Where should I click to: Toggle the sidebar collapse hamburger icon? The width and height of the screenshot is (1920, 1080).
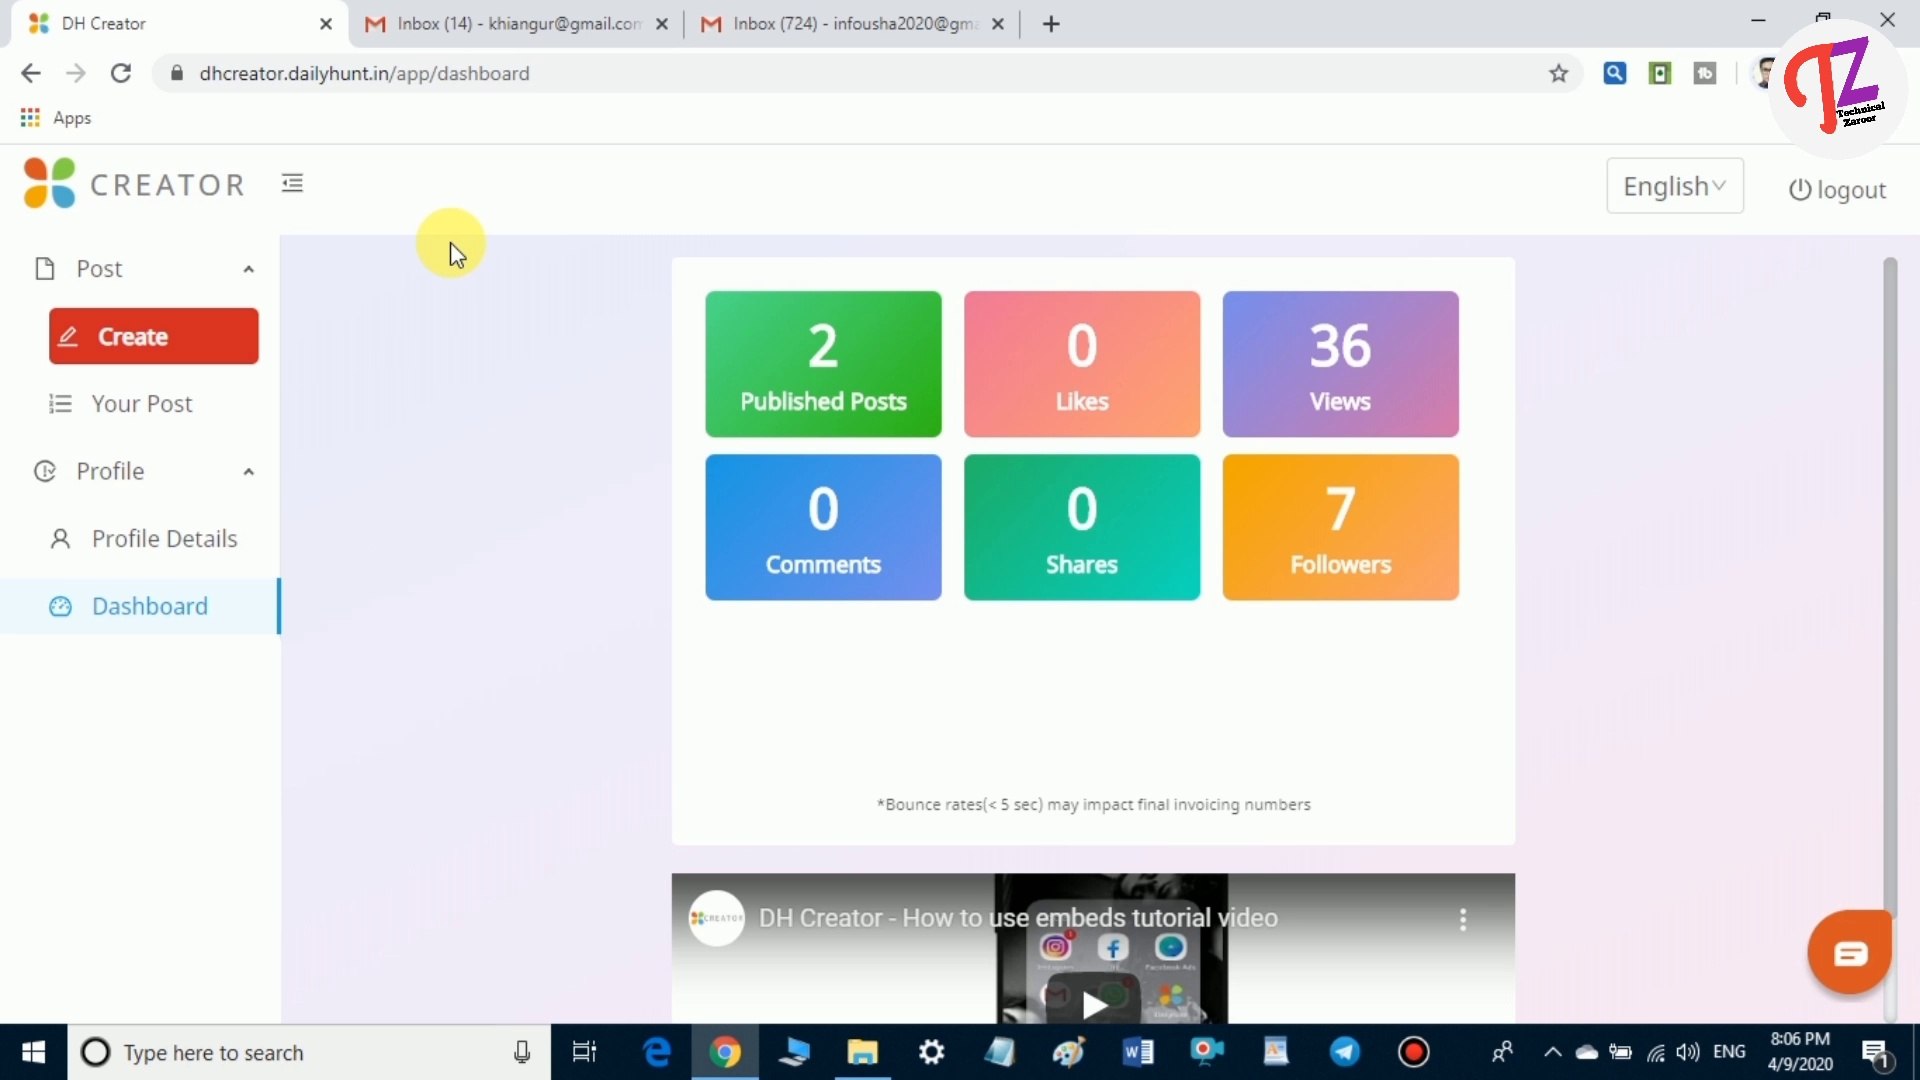tap(292, 183)
